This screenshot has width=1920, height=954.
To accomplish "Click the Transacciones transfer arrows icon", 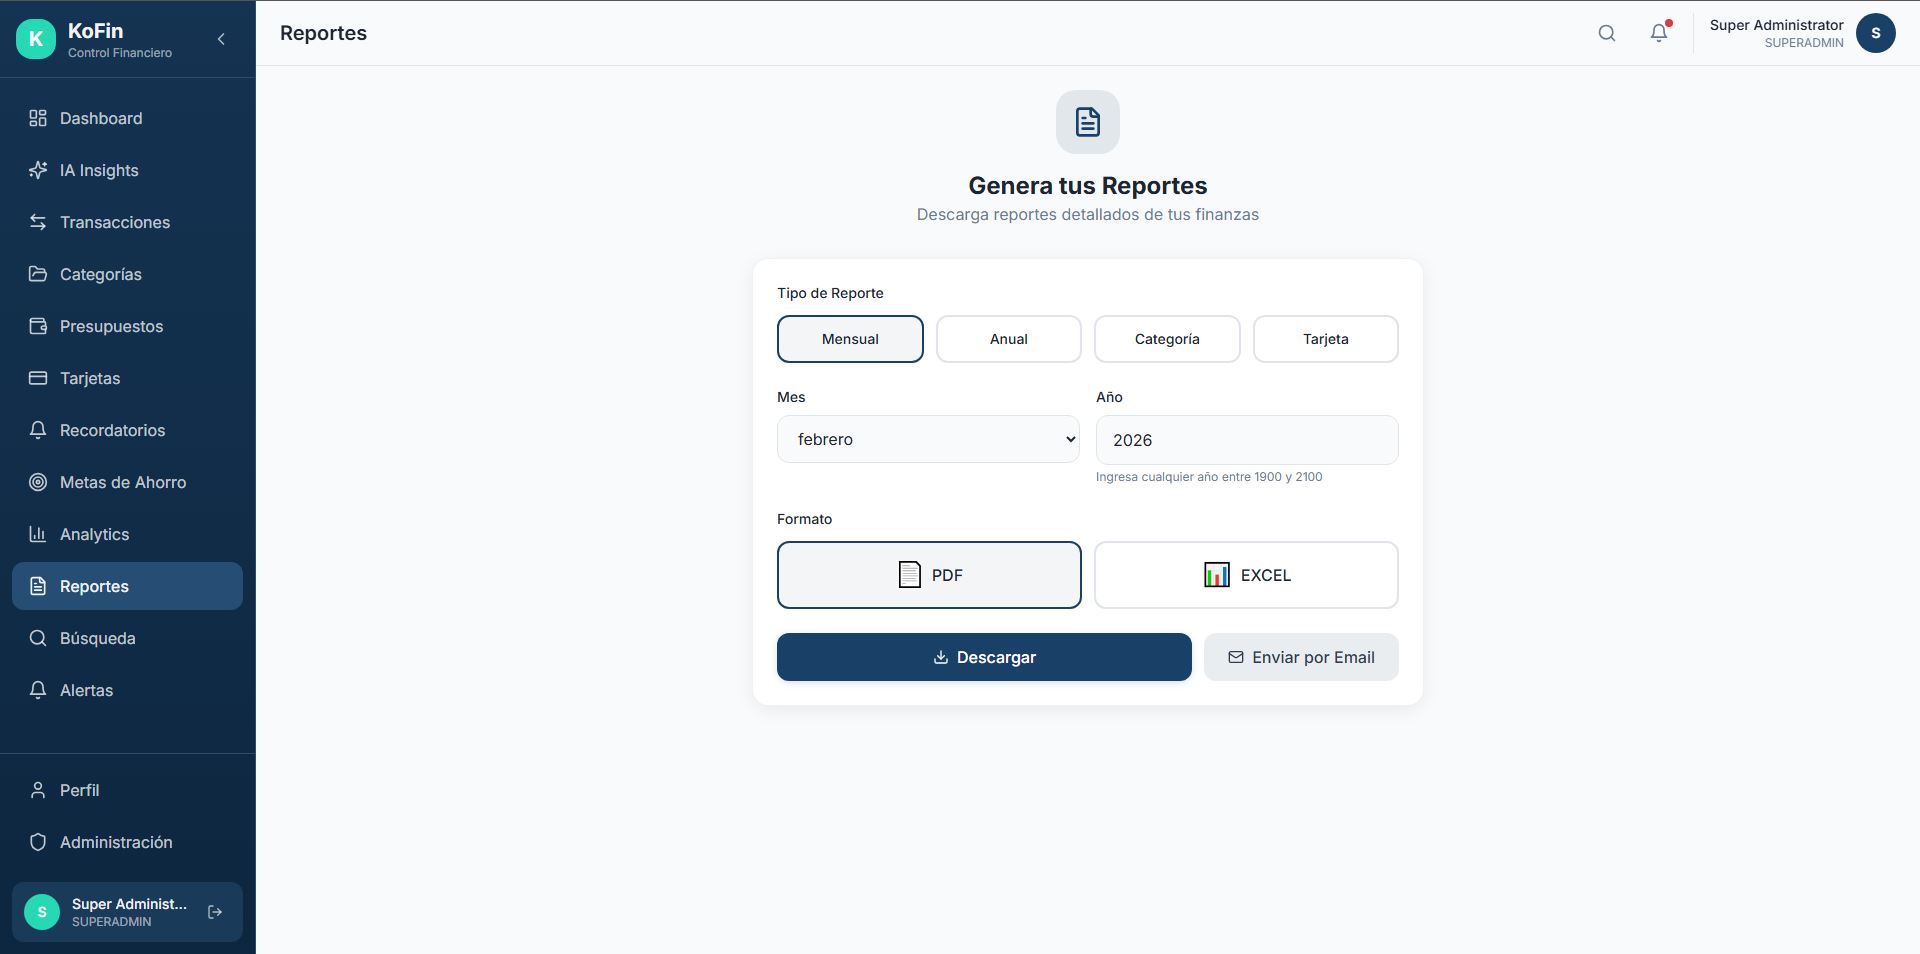I will (38, 222).
